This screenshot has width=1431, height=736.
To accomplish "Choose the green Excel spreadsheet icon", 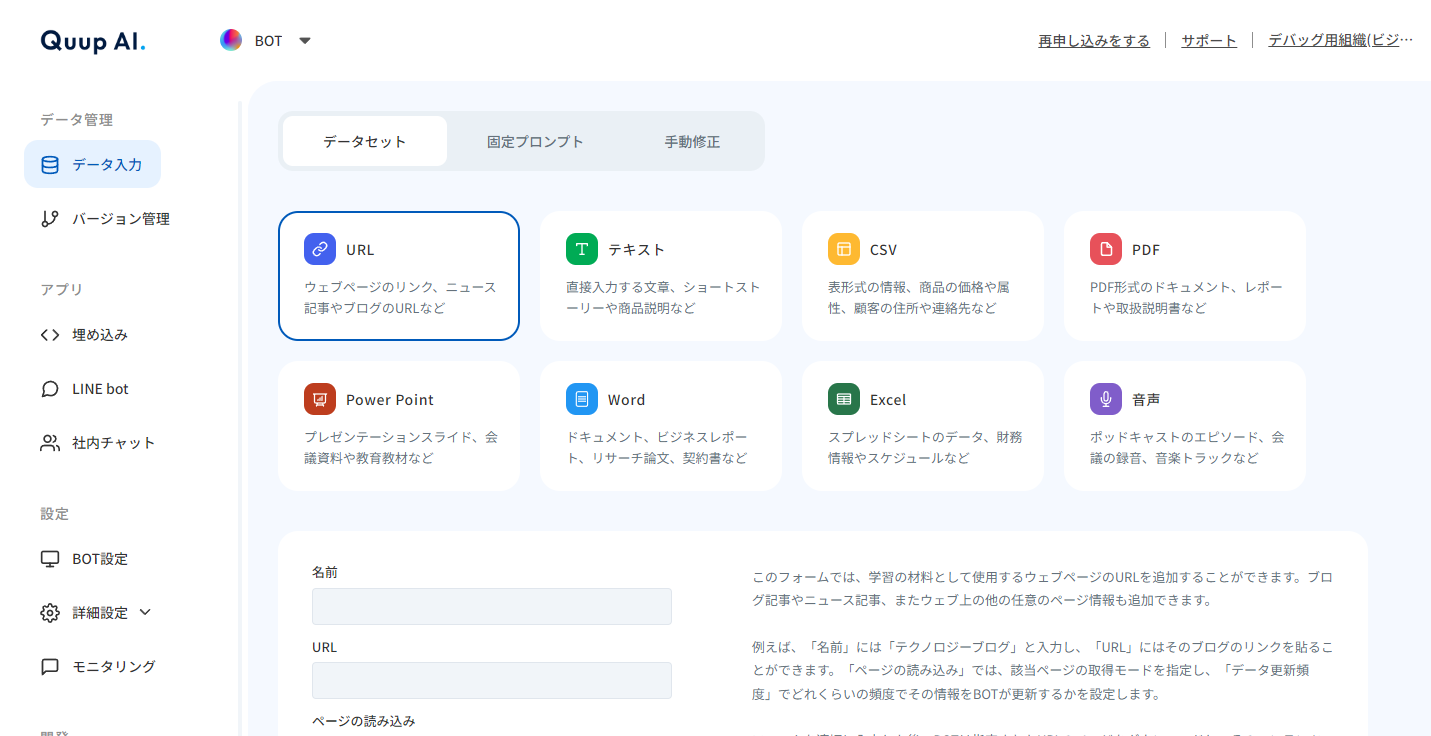I will pos(844,399).
